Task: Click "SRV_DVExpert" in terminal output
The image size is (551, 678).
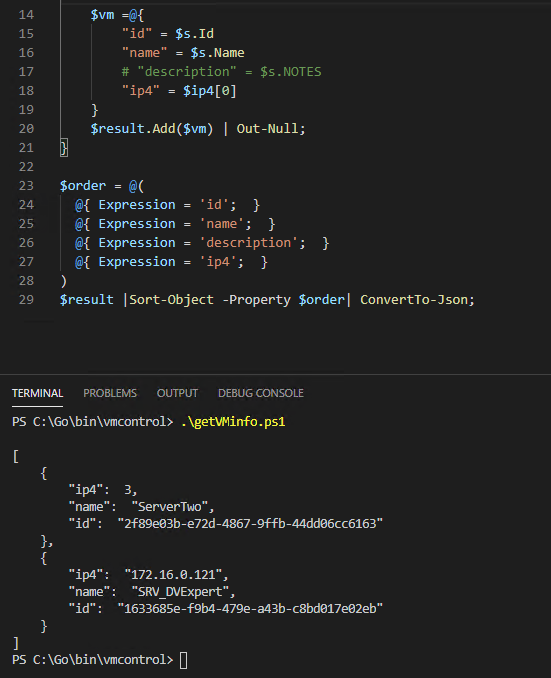Action: coord(180,592)
